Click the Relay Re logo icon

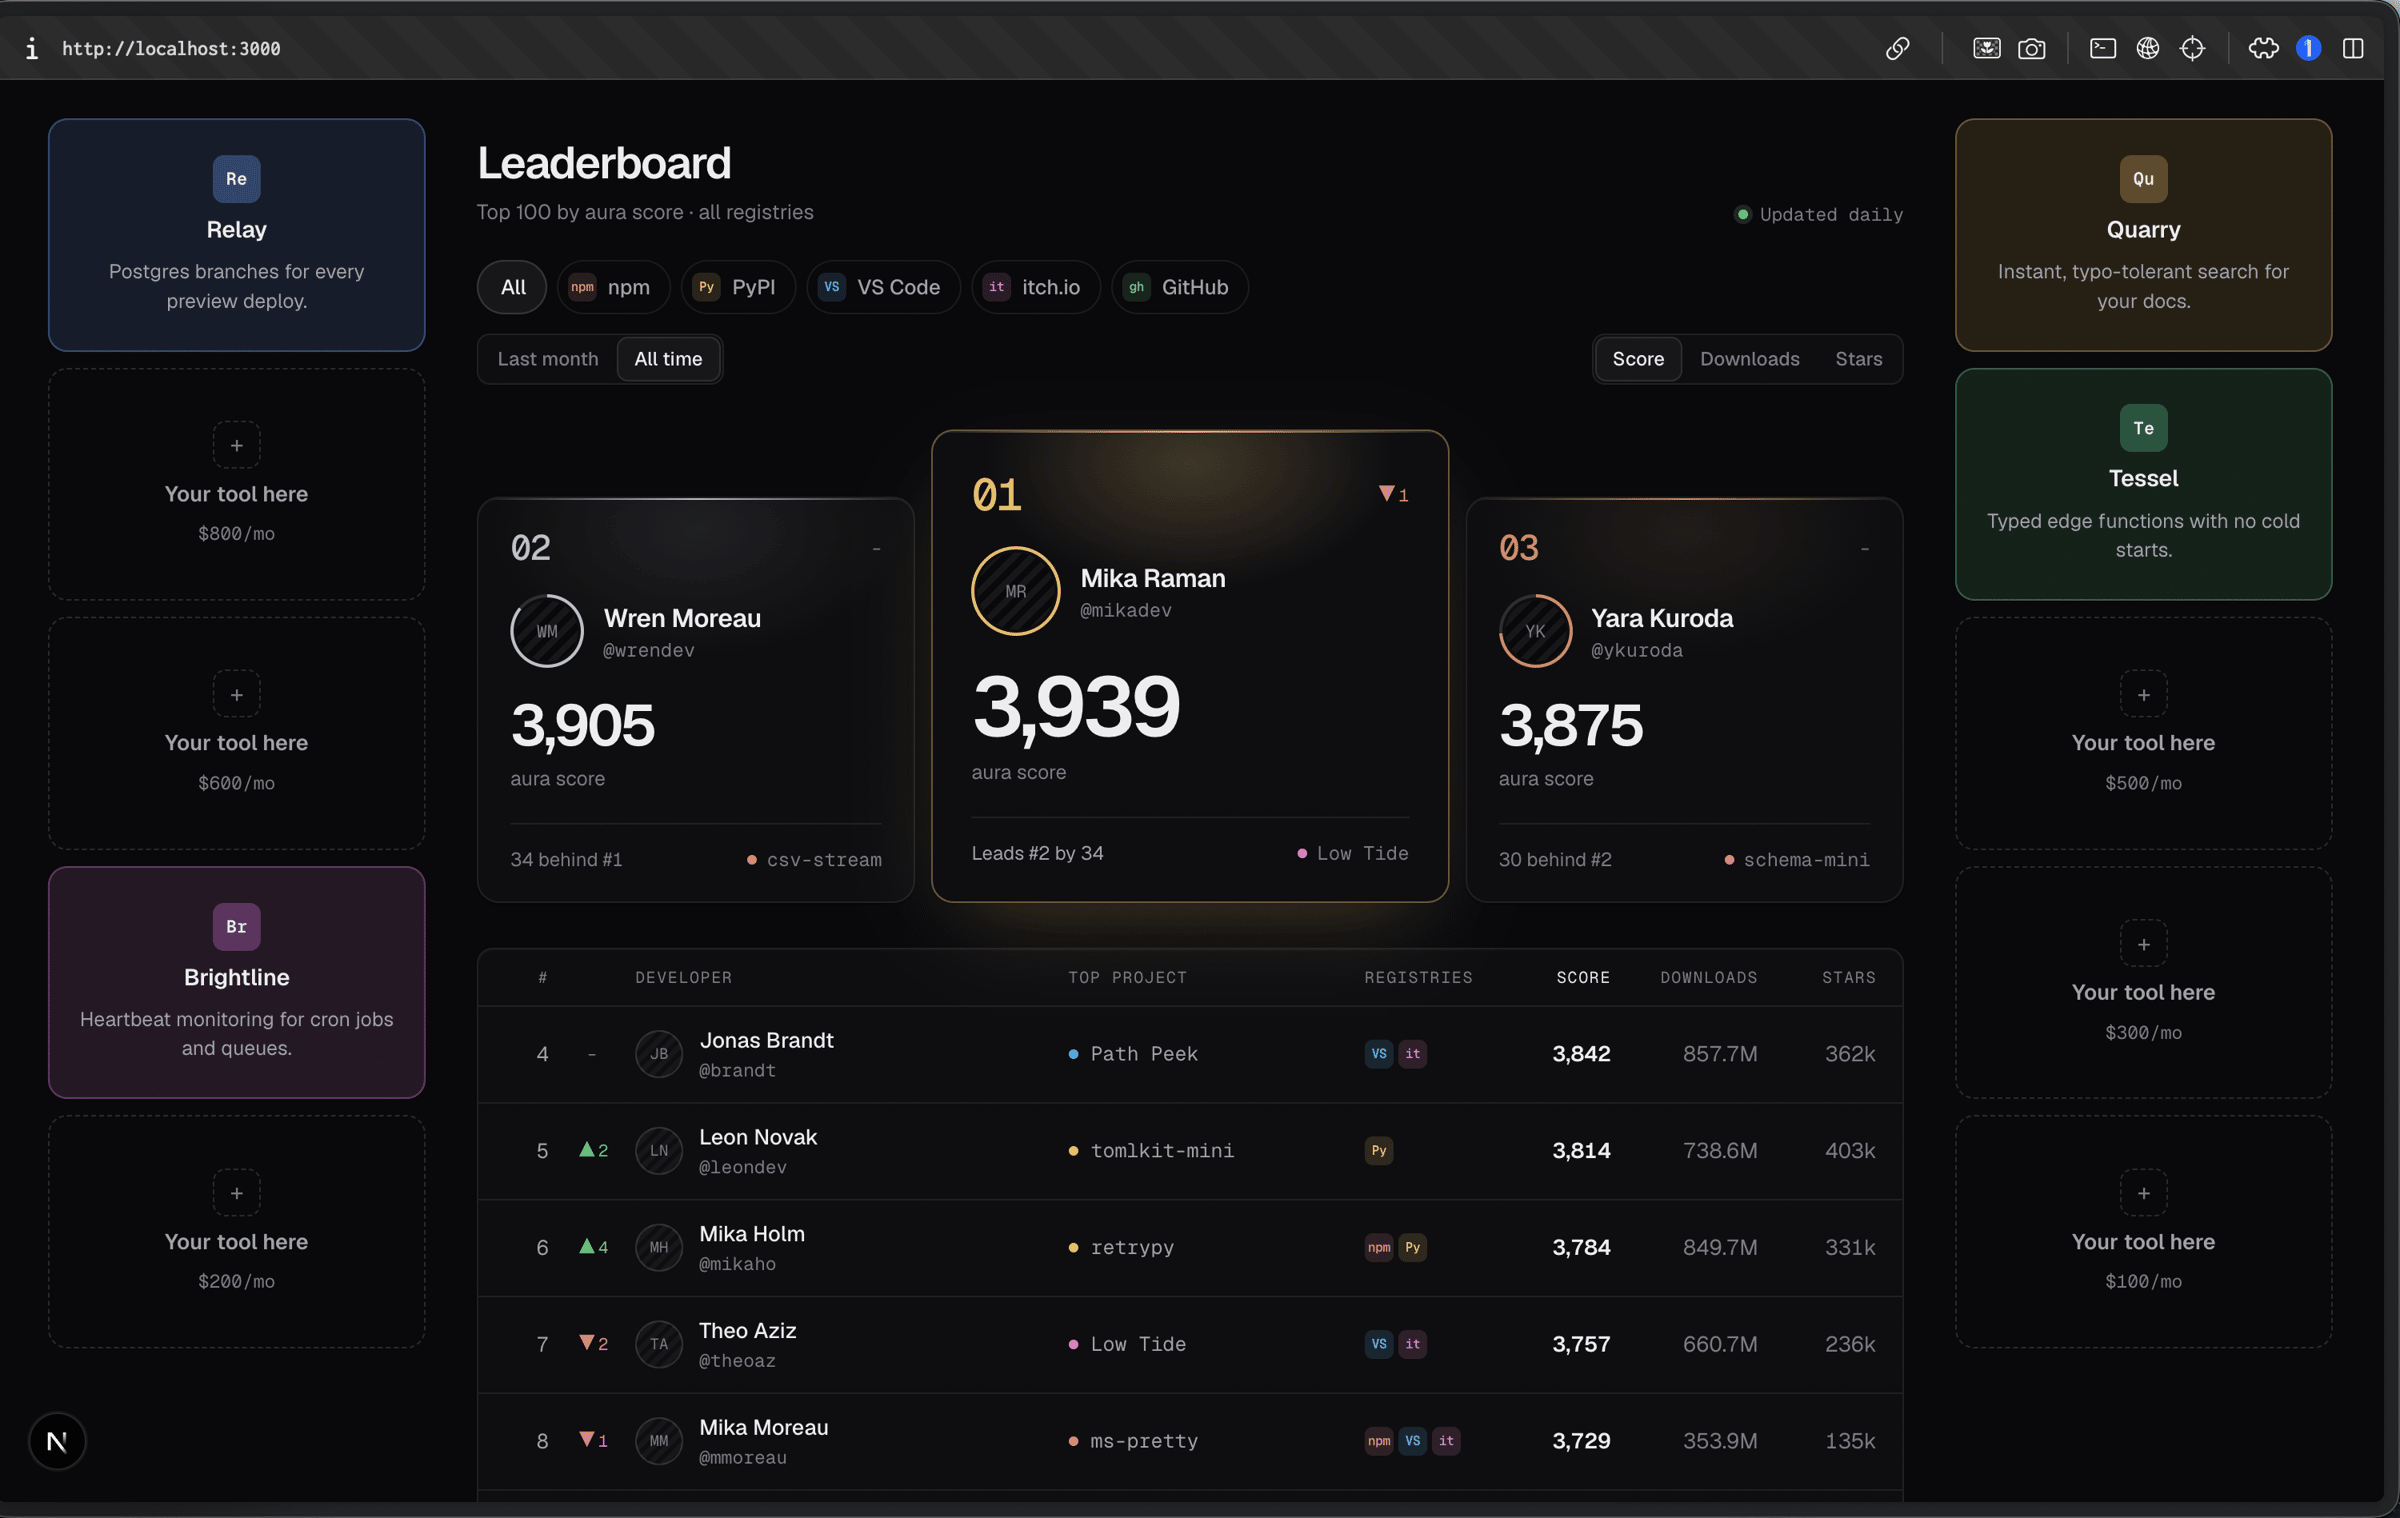pyautogui.click(x=236, y=179)
